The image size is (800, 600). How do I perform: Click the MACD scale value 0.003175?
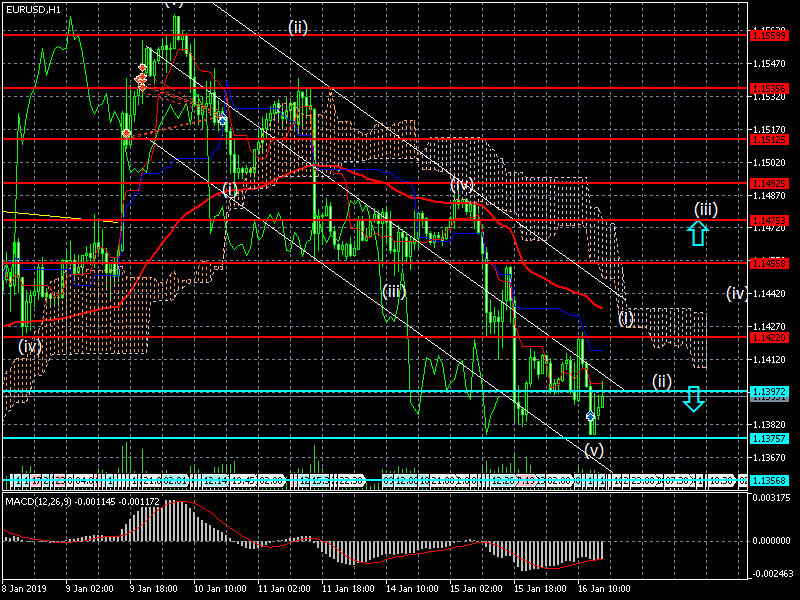coord(771,497)
